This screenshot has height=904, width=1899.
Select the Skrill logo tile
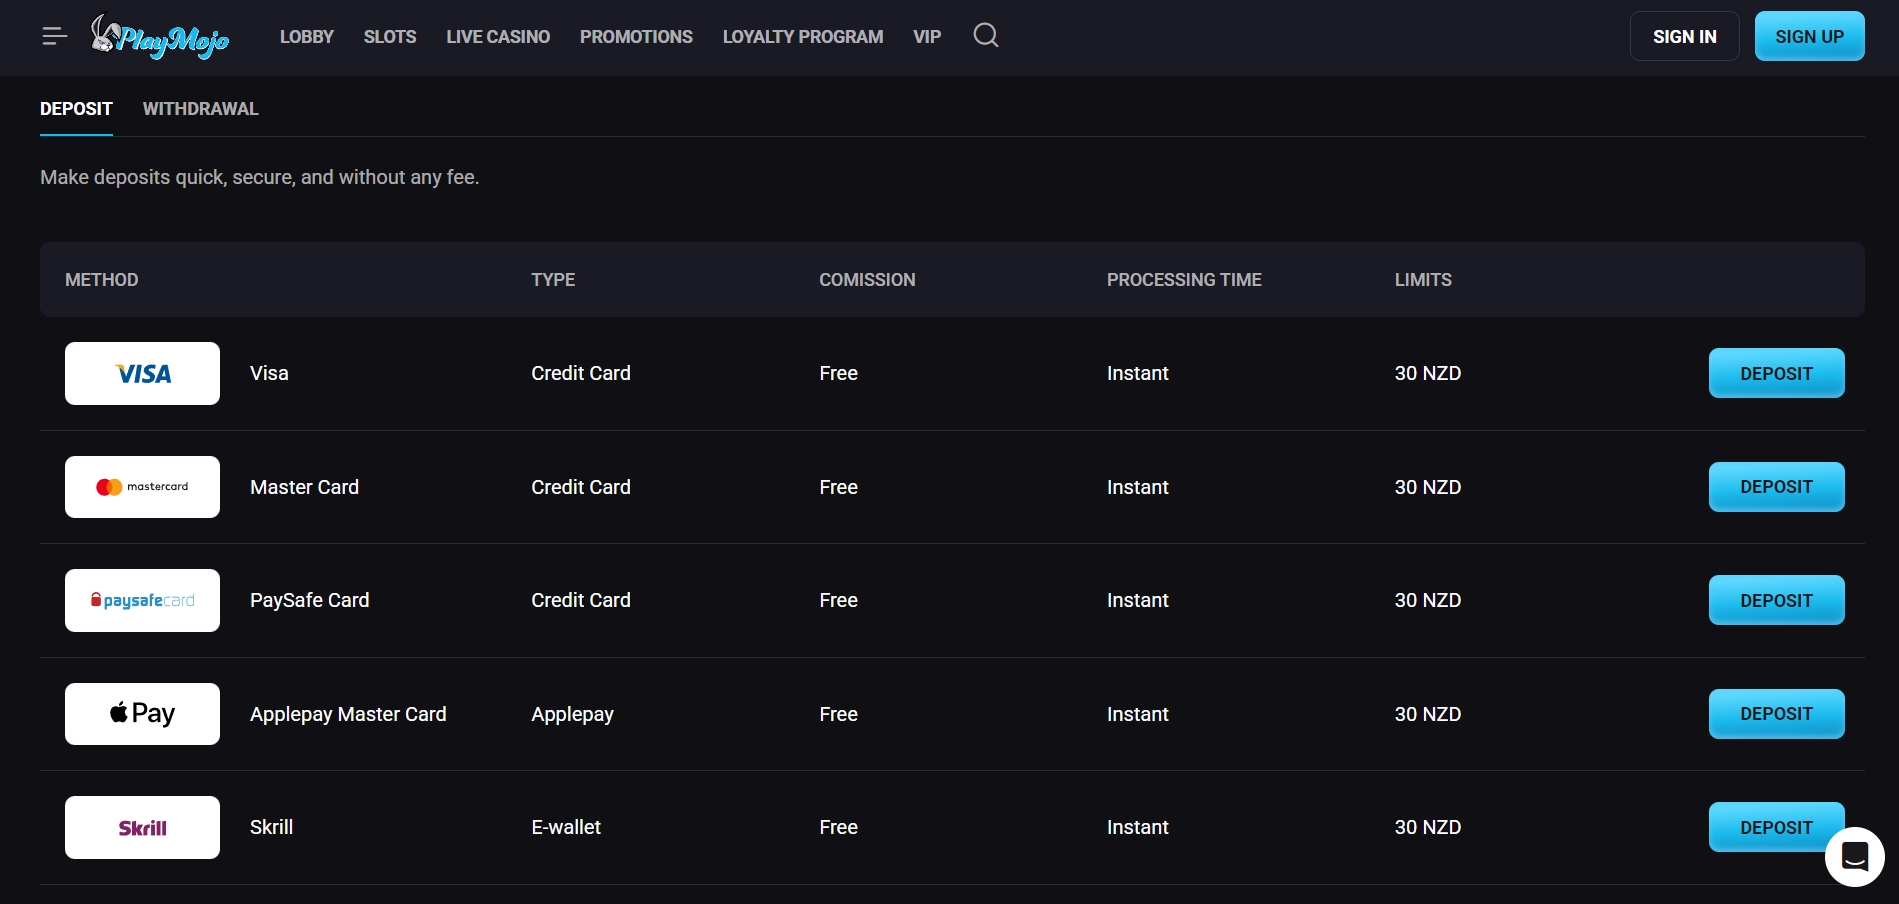click(142, 828)
